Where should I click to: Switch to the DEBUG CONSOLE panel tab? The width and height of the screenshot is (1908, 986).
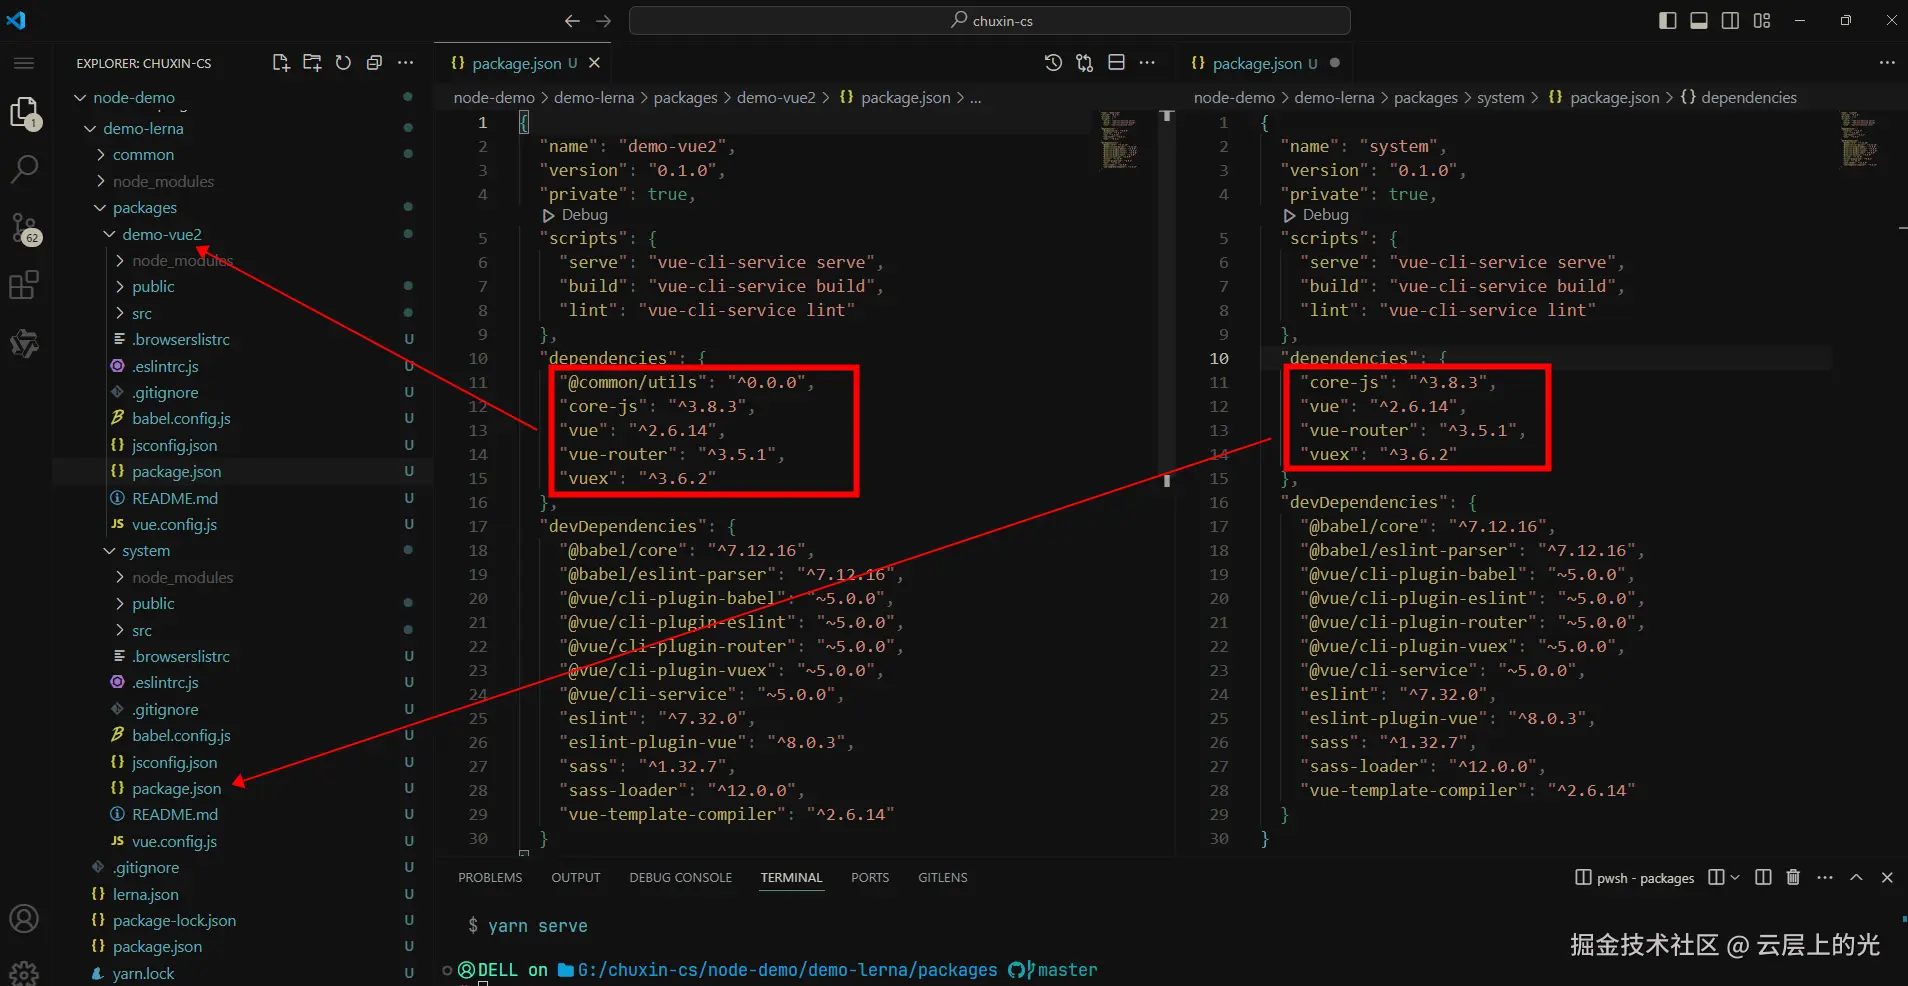pyautogui.click(x=681, y=877)
